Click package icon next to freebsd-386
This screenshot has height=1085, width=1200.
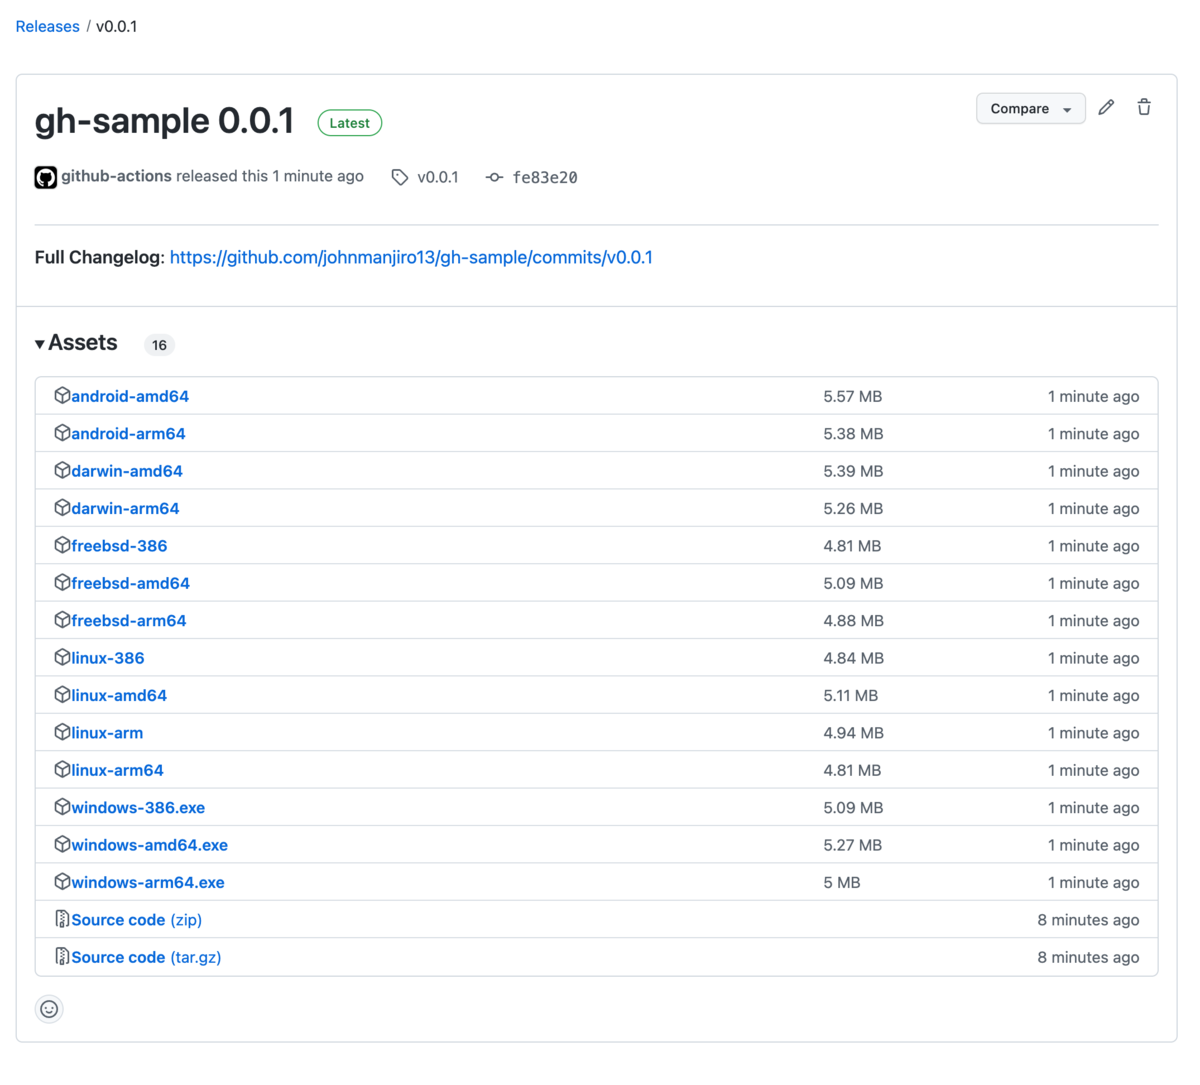pos(62,544)
